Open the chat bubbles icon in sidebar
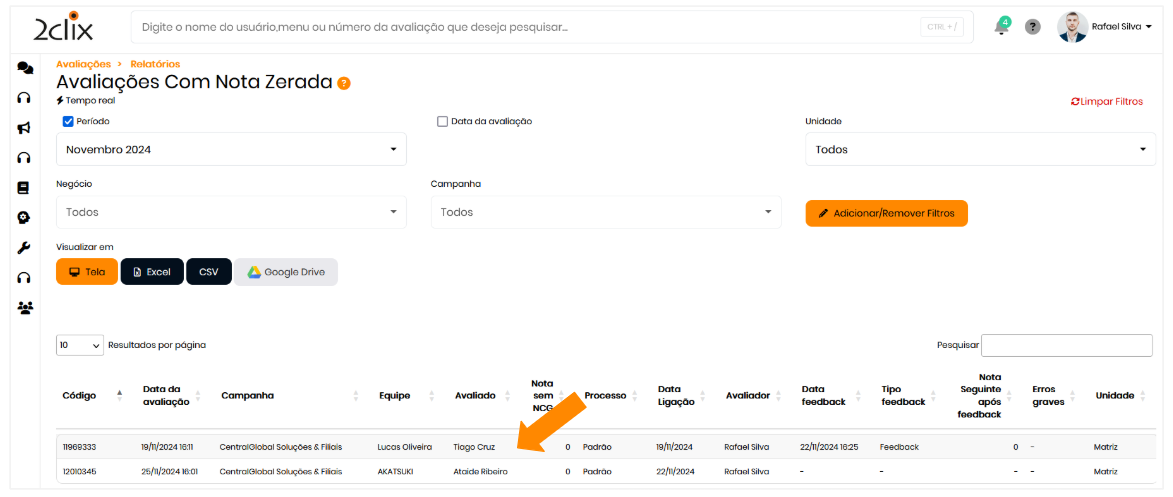The height and width of the screenshot is (497, 1173). [x=24, y=68]
